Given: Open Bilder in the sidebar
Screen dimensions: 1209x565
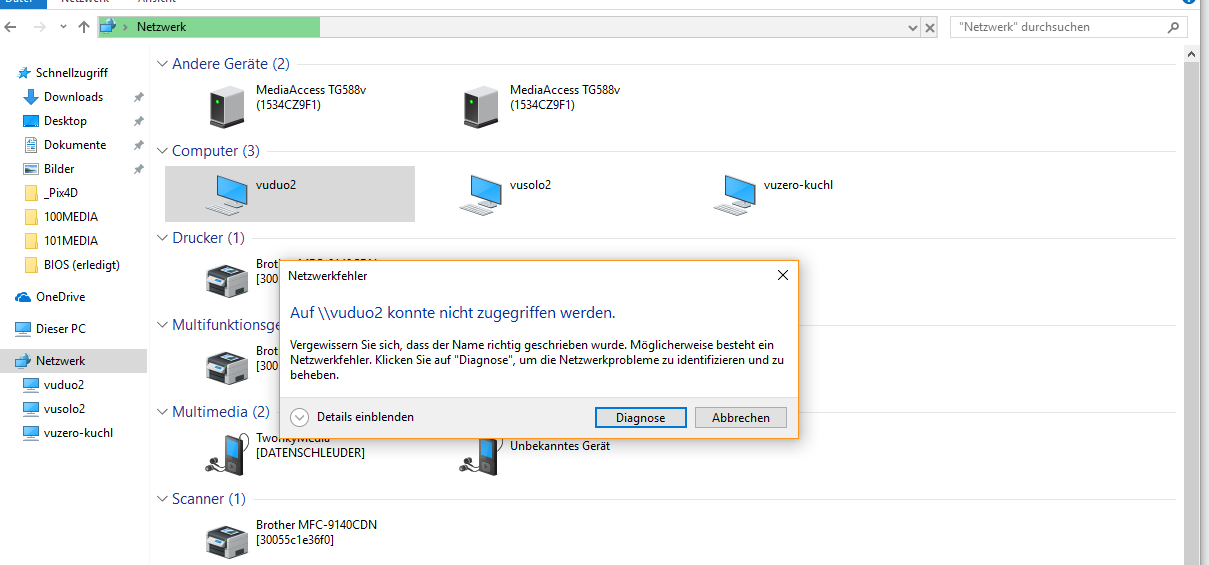Looking at the screenshot, I should click(59, 169).
